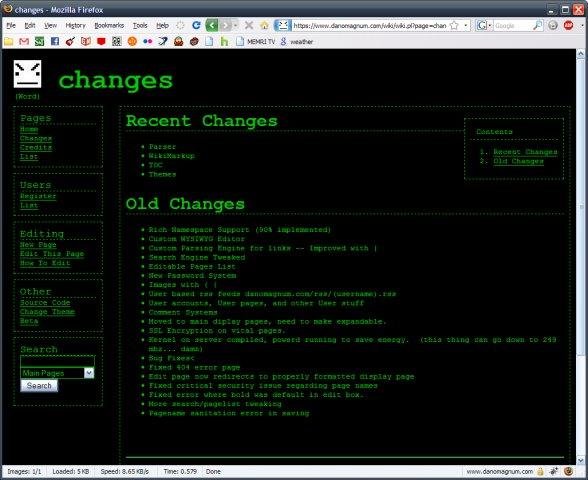Open the Help menu

162,26
